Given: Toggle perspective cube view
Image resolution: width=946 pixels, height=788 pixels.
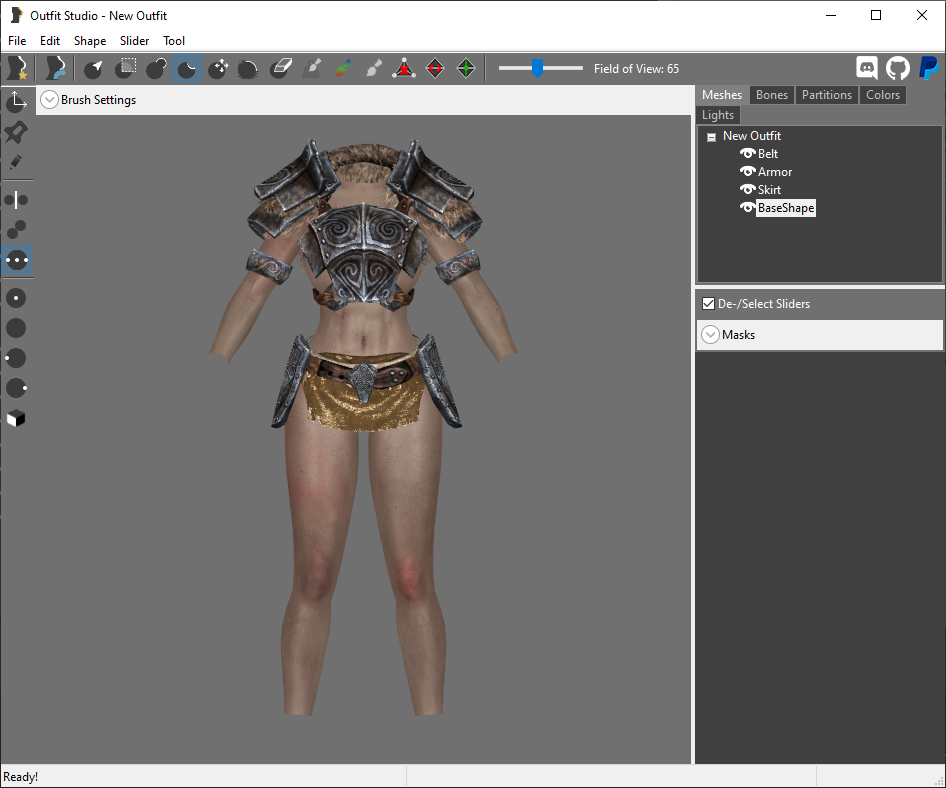Looking at the screenshot, I should click(16, 418).
